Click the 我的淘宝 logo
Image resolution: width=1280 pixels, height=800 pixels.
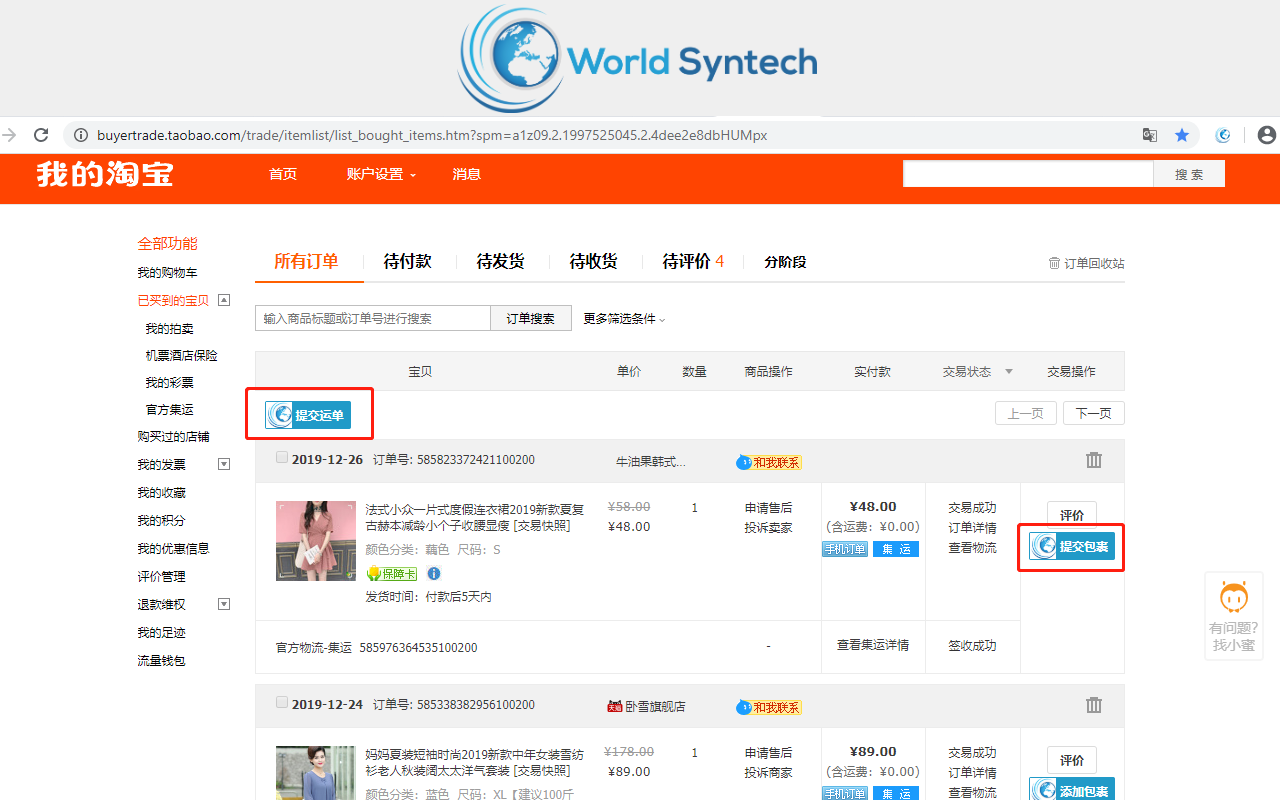[105, 174]
